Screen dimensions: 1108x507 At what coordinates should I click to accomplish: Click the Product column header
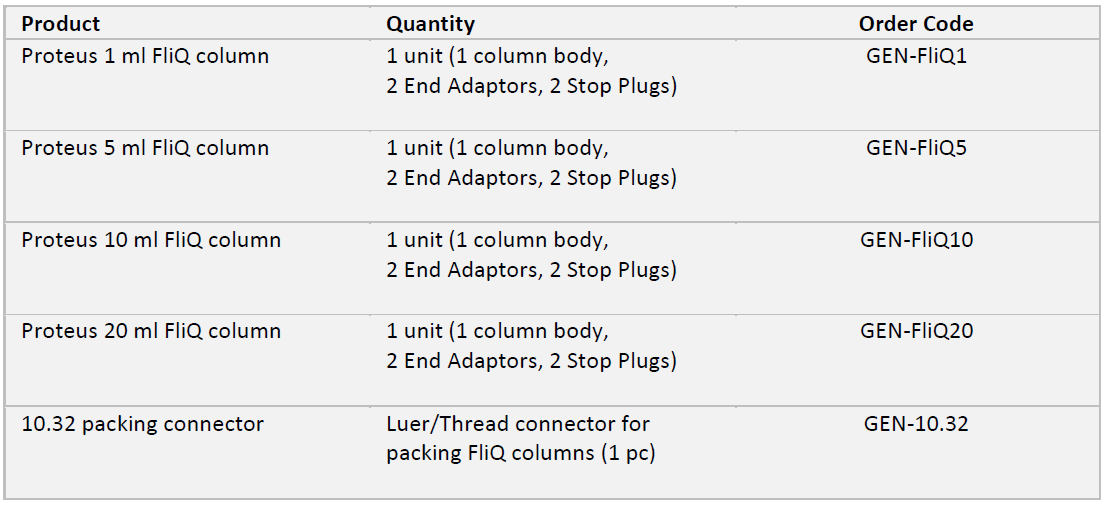pos(61,23)
